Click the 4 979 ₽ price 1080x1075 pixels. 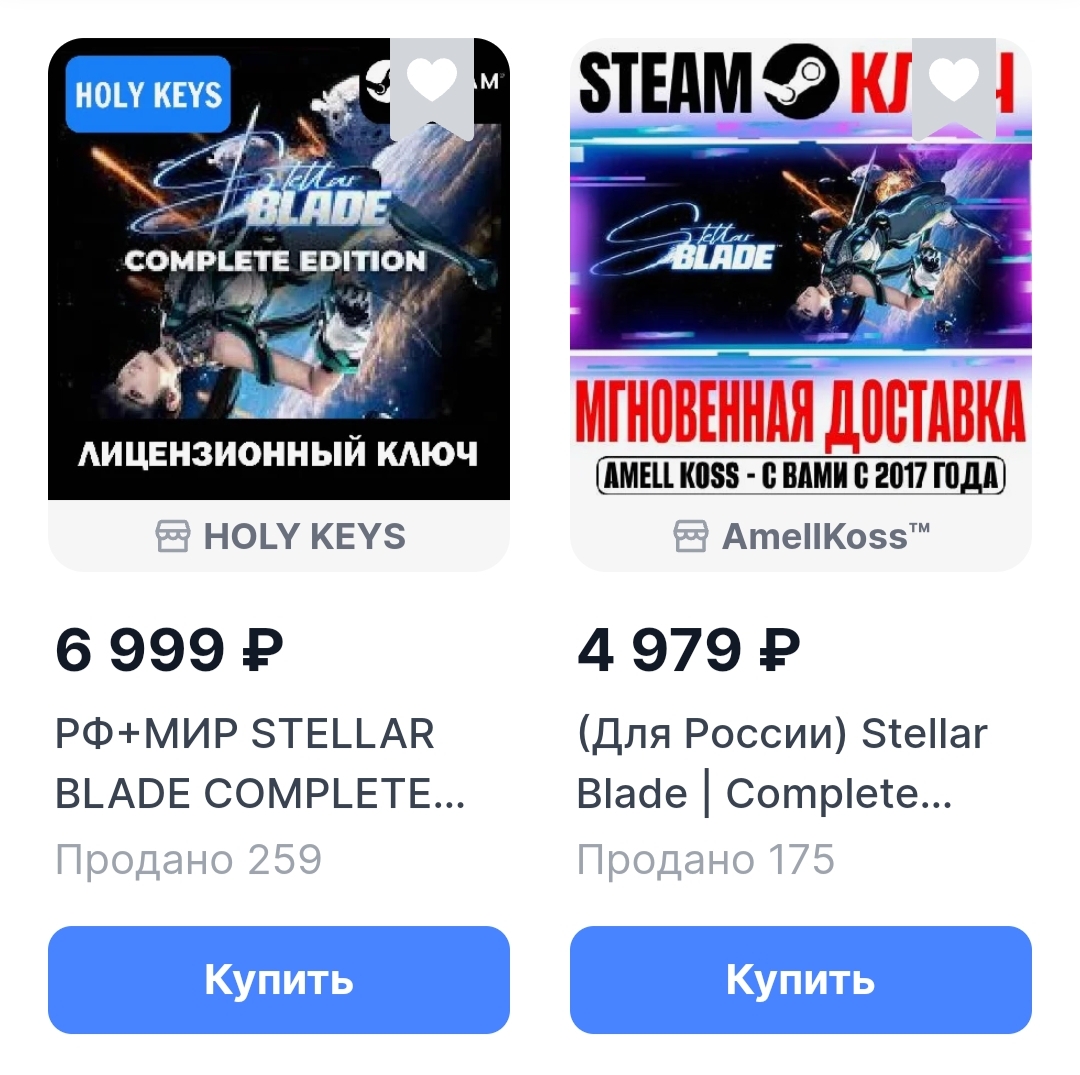coord(689,649)
